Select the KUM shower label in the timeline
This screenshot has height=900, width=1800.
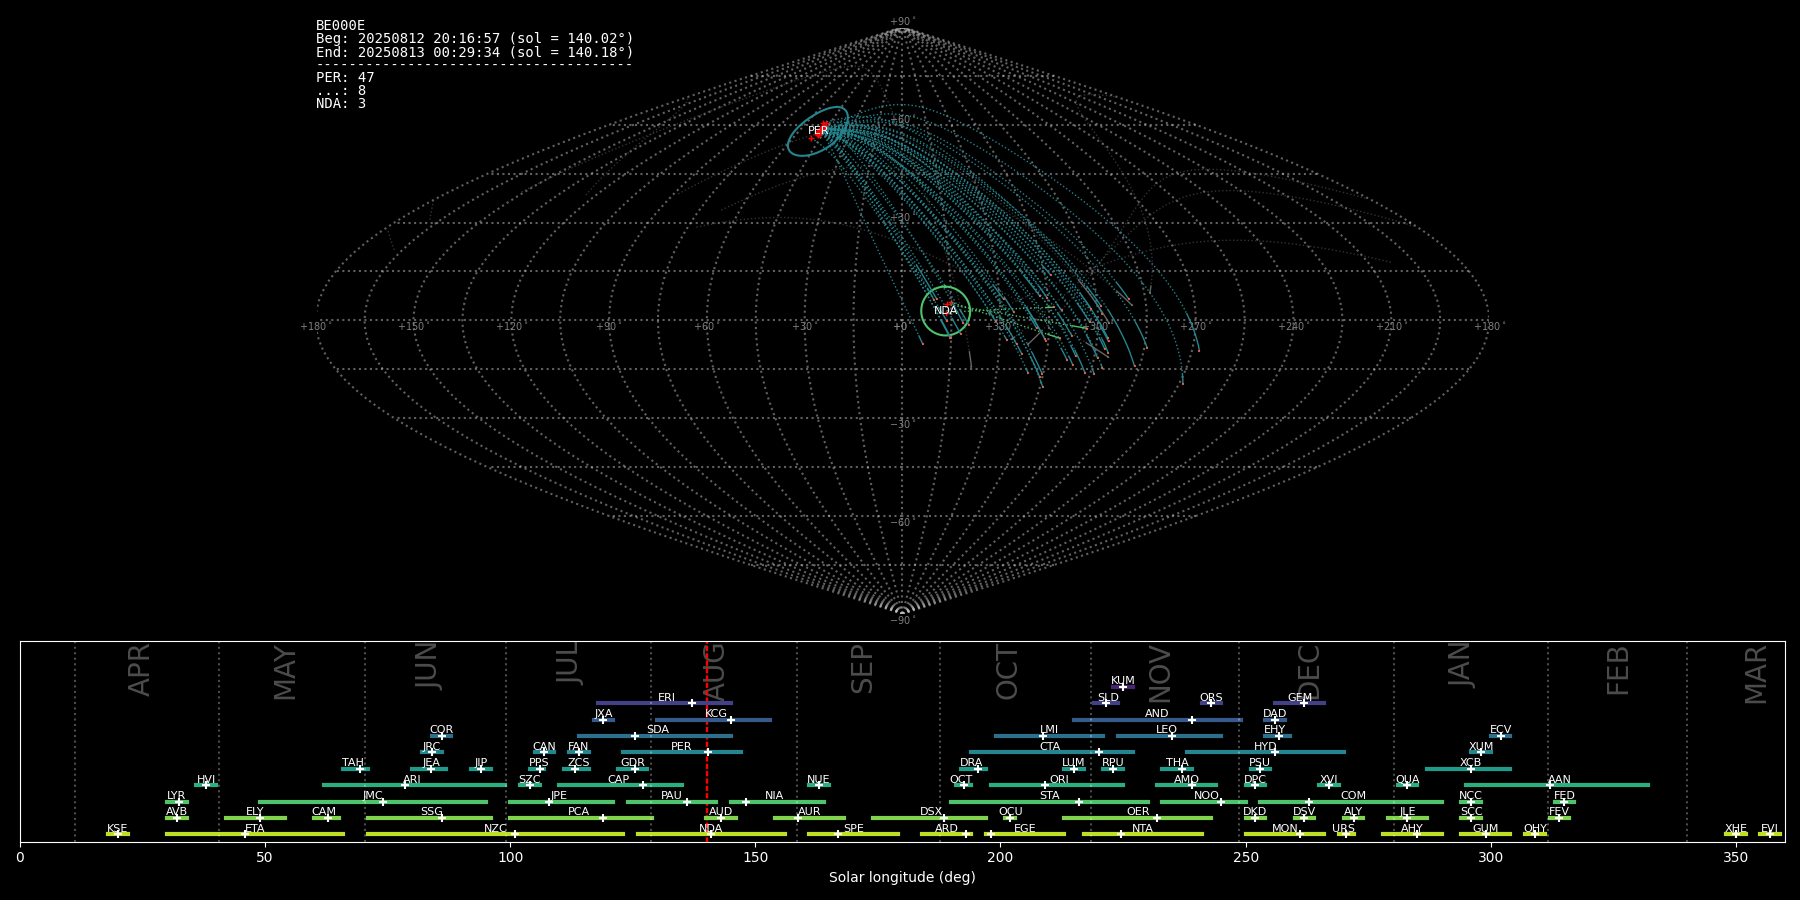[x=1123, y=681]
